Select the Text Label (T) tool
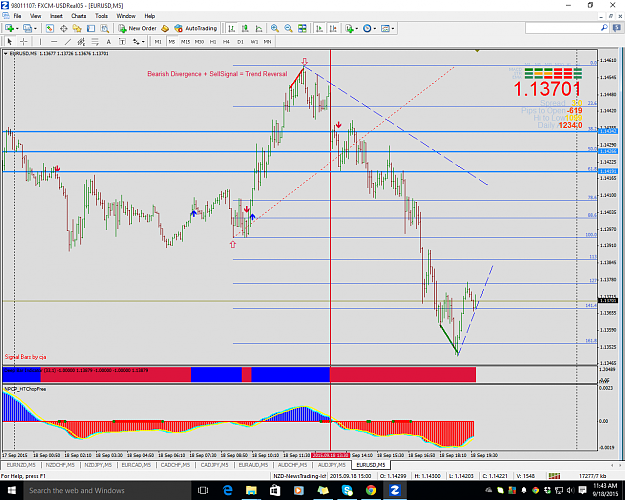This screenshot has height=500, width=625. click(122, 41)
